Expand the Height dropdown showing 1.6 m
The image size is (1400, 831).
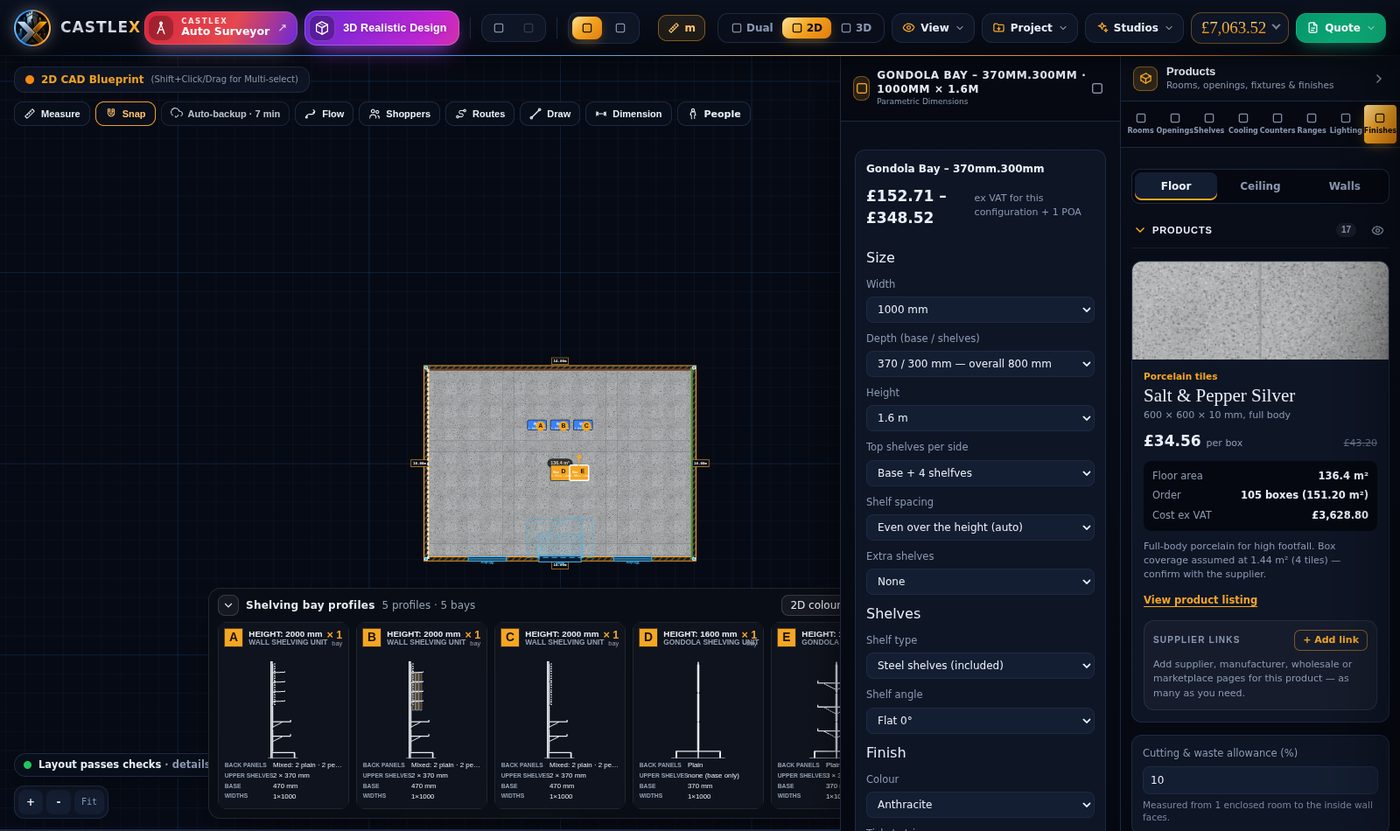980,418
